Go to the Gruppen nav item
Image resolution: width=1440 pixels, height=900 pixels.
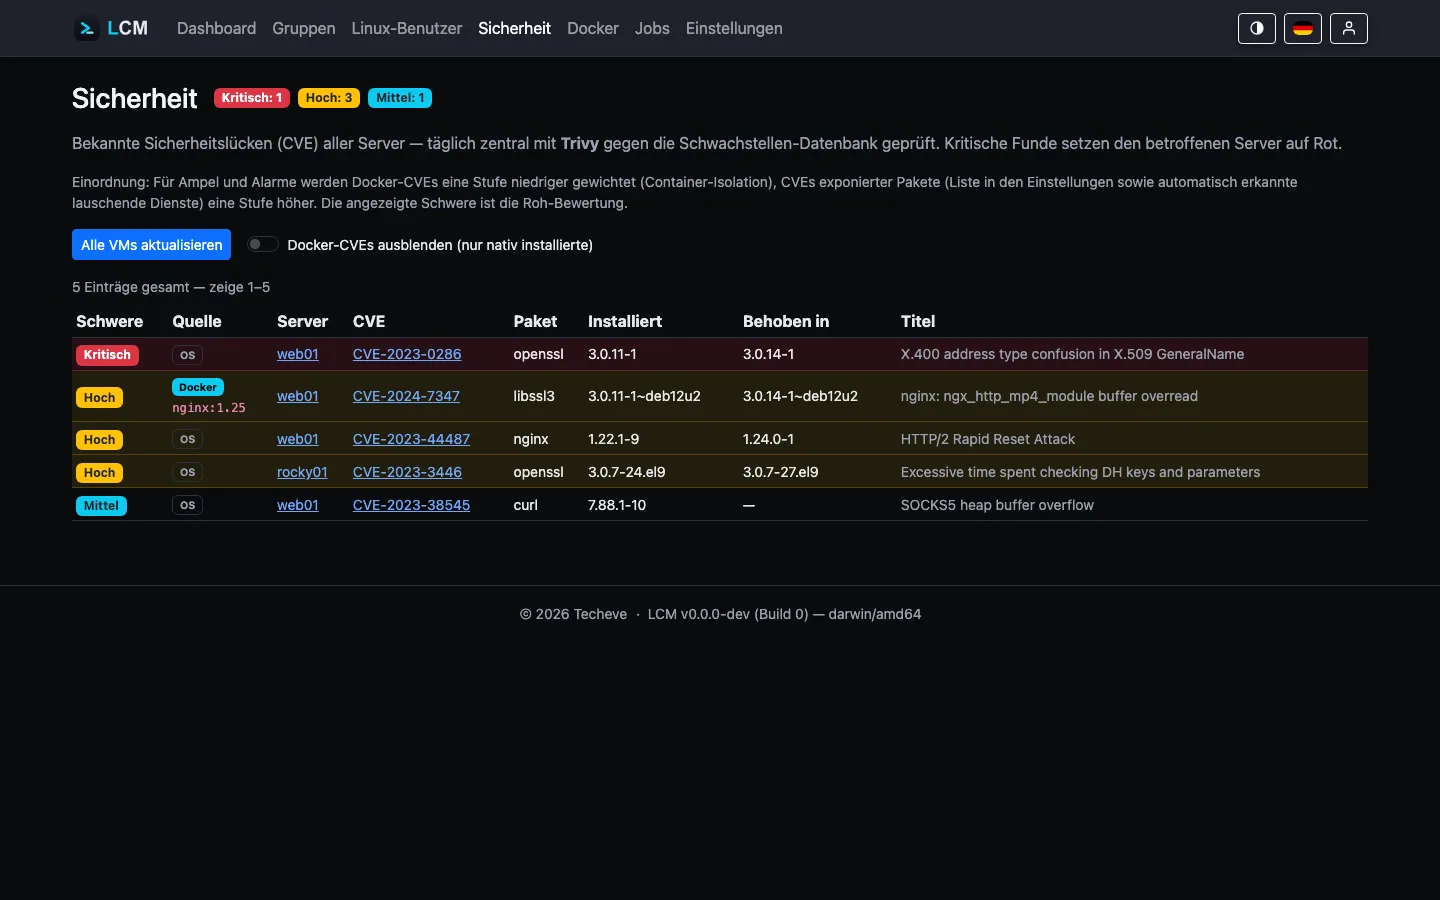click(x=303, y=28)
